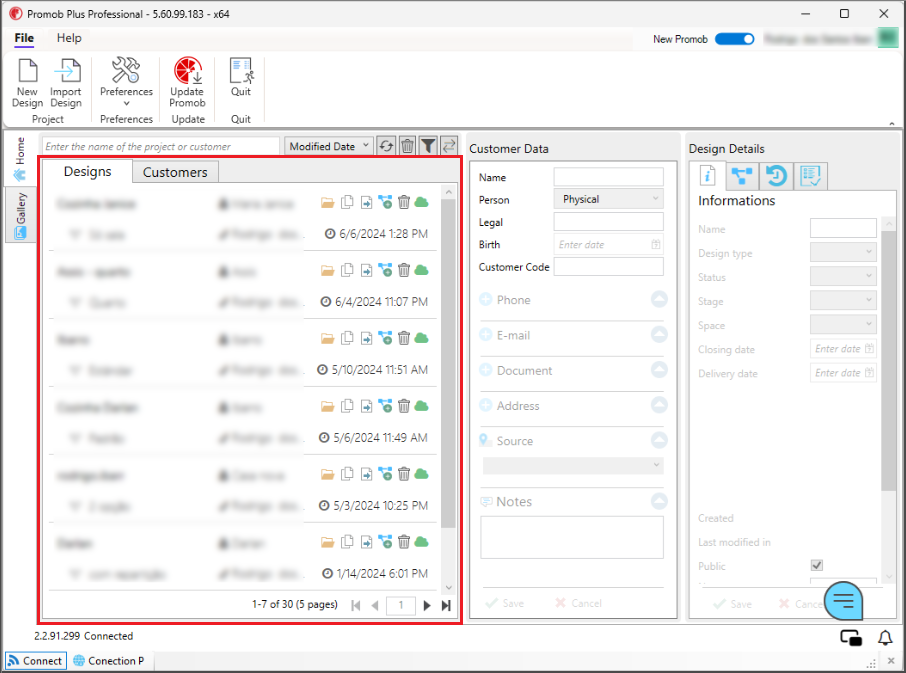Open the Modified Date sort dropdown
The width and height of the screenshot is (906, 673).
[x=329, y=146]
